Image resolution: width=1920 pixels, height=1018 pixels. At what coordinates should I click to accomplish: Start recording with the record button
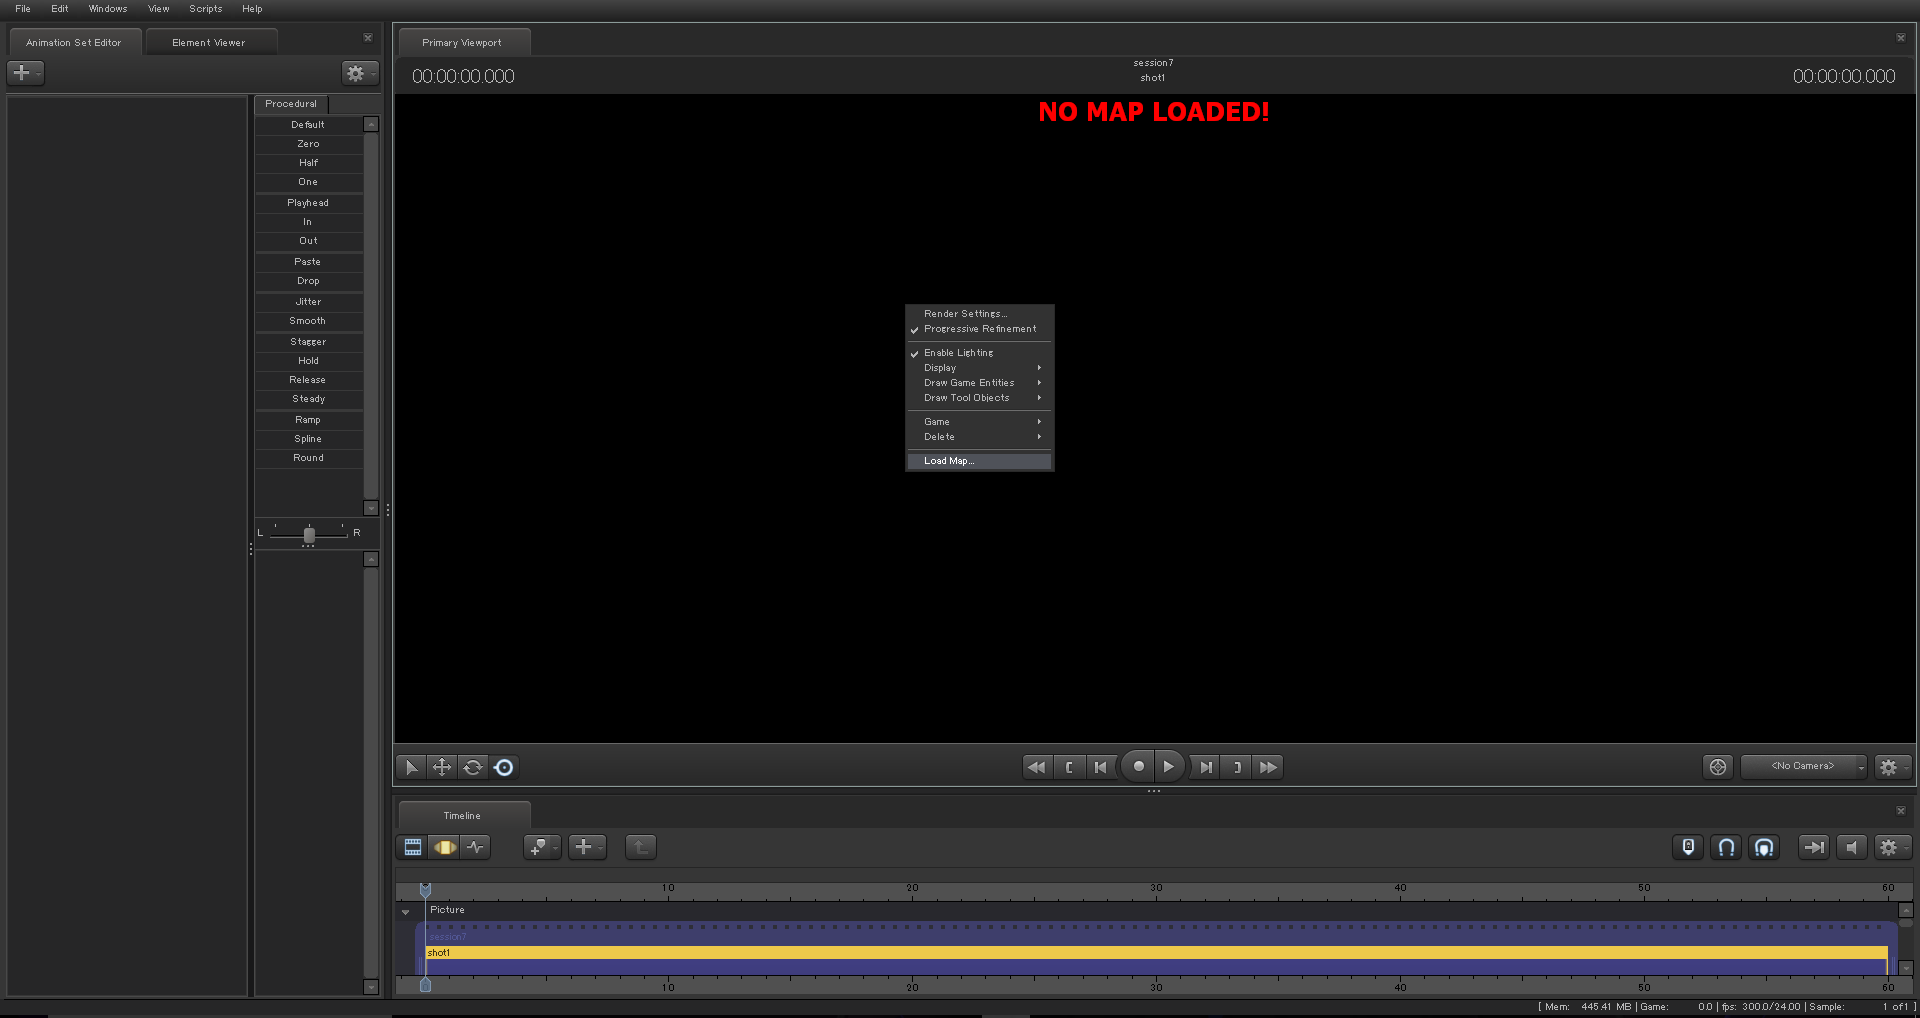1138,767
